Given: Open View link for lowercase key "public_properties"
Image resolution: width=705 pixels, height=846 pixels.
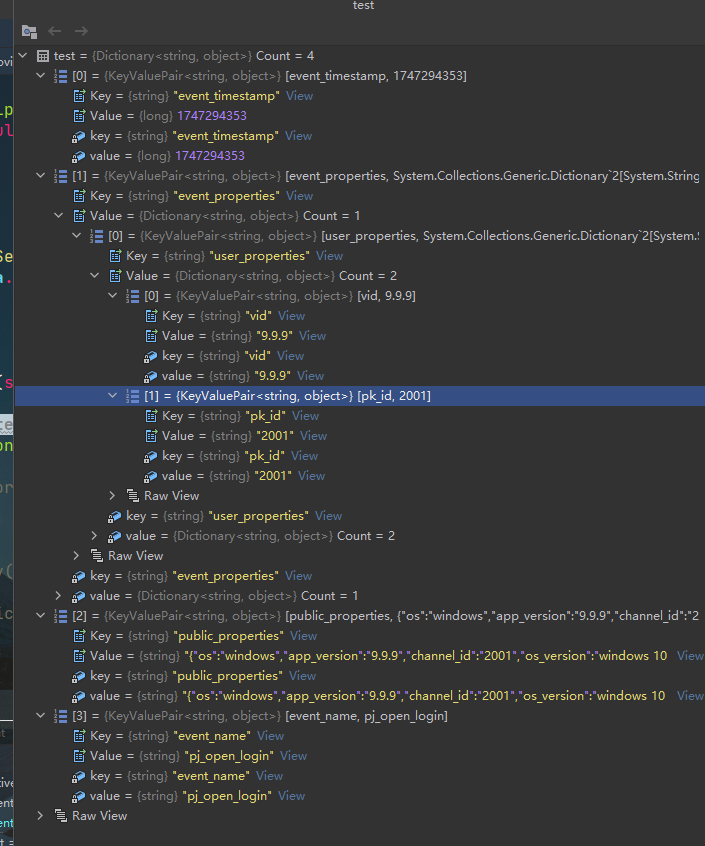Looking at the screenshot, I should pyautogui.click(x=302, y=676).
